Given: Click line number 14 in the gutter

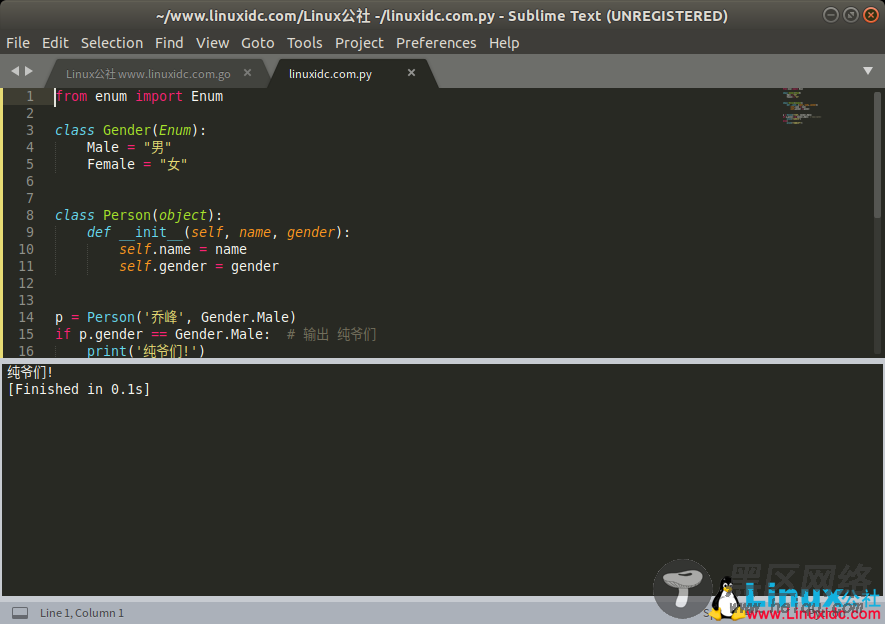Looking at the screenshot, I should tap(26, 317).
